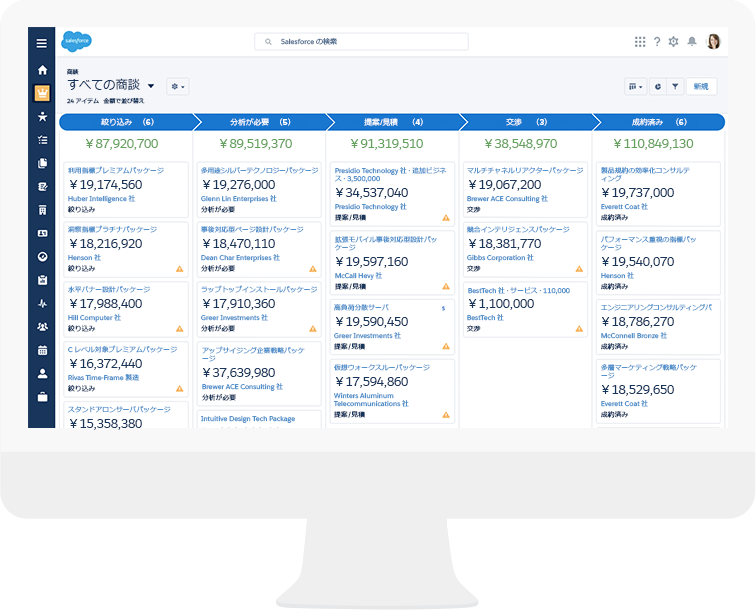Click the refresh list button

(x=658, y=87)
